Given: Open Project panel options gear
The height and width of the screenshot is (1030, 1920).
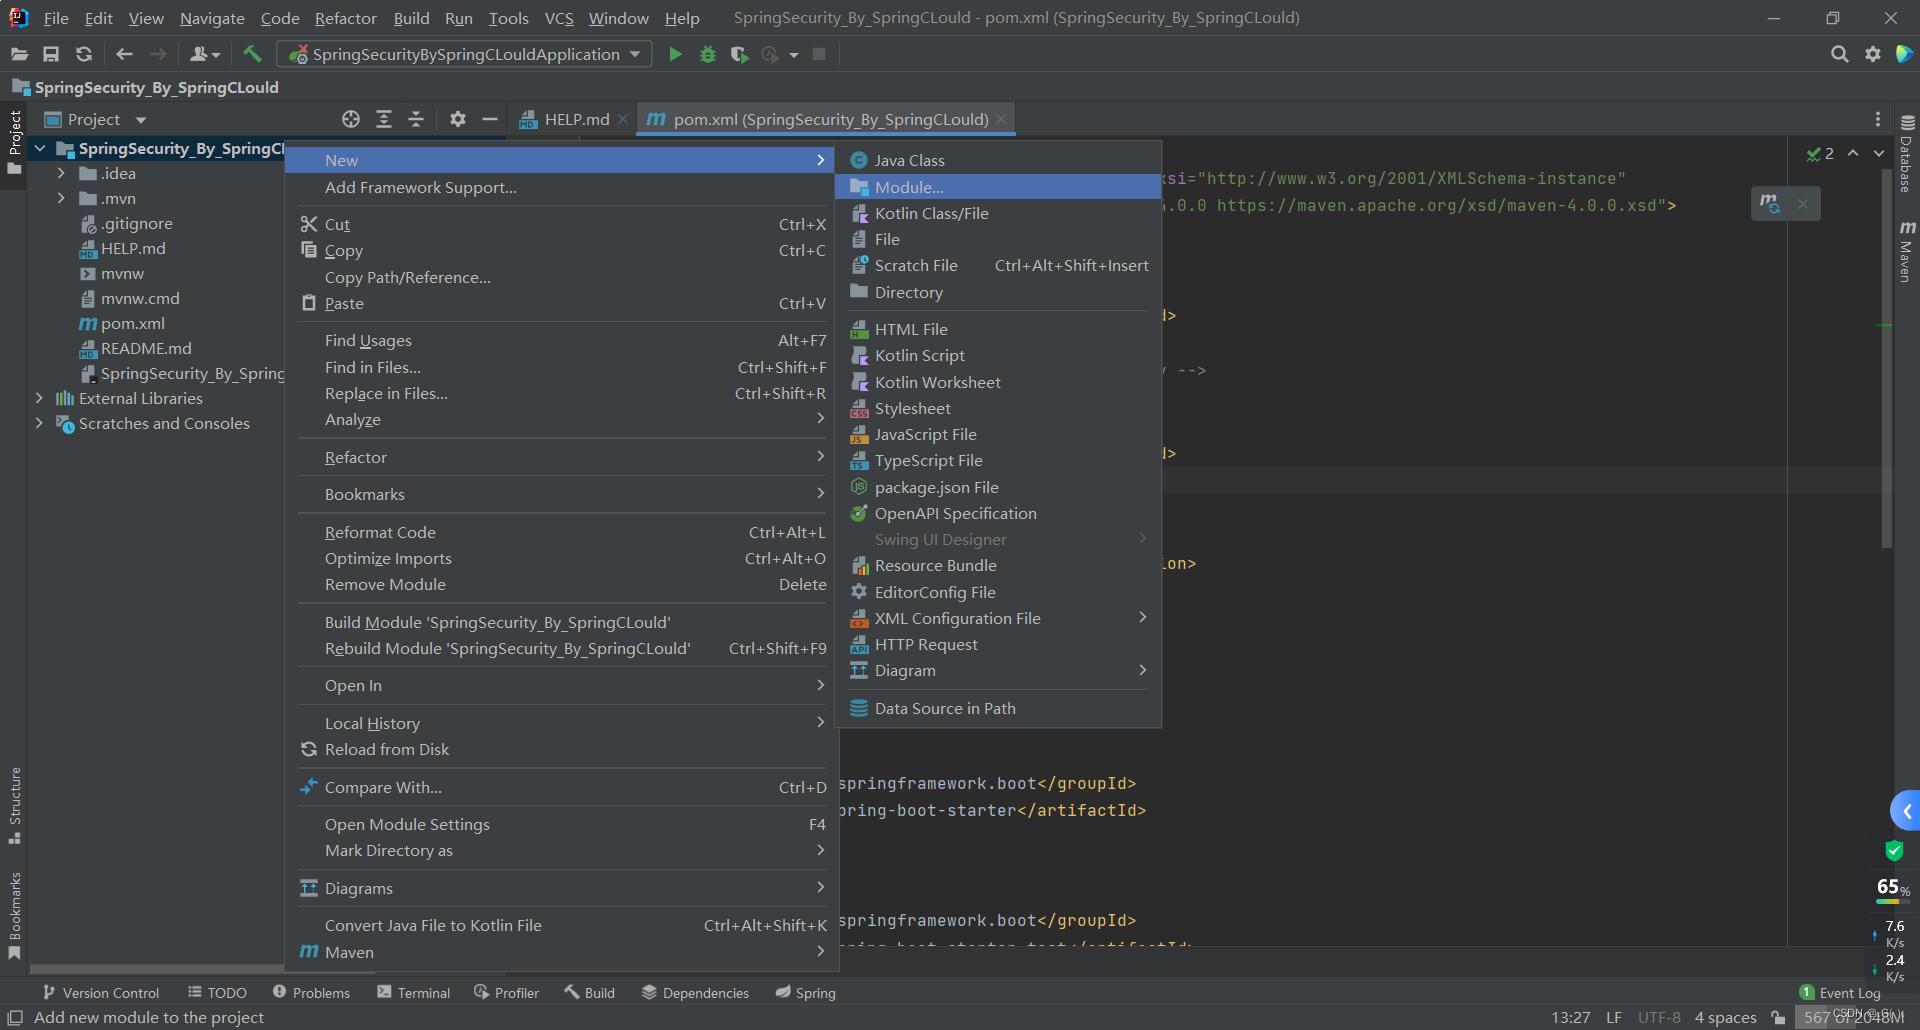Looking at the screenshot, I should pyautogui.click(x=458, y=119).
